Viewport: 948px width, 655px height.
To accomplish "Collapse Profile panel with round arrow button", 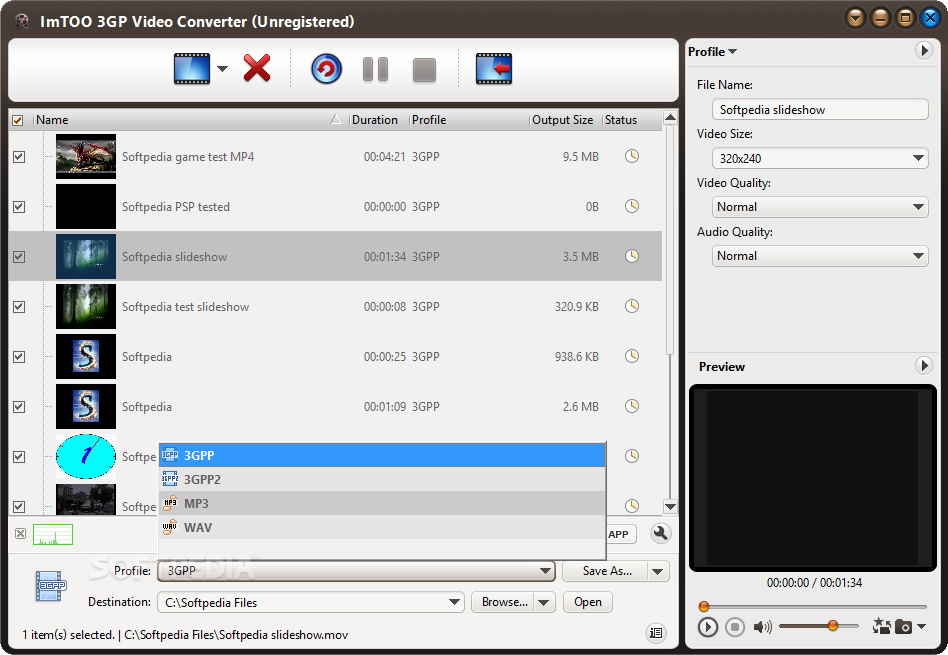I will 923,50.
